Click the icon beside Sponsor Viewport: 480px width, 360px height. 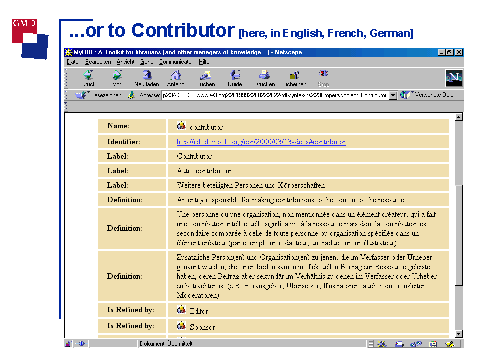(181, 325)
